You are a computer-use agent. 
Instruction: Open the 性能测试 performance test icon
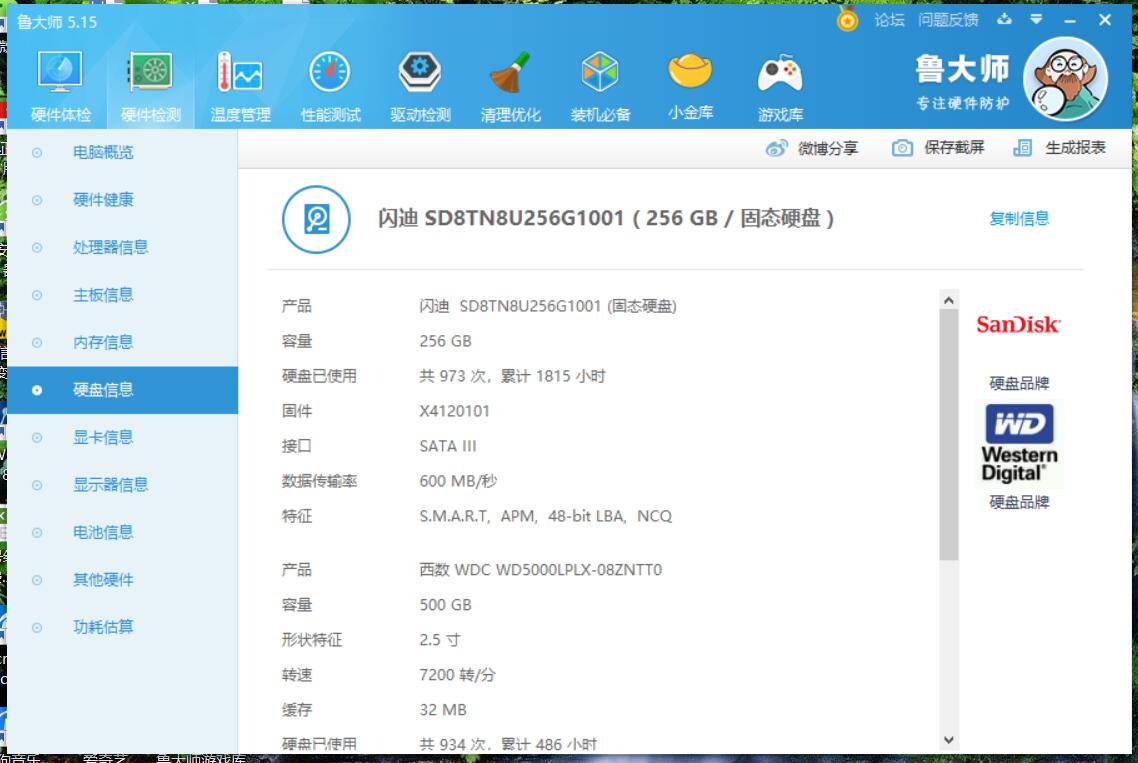330,74
